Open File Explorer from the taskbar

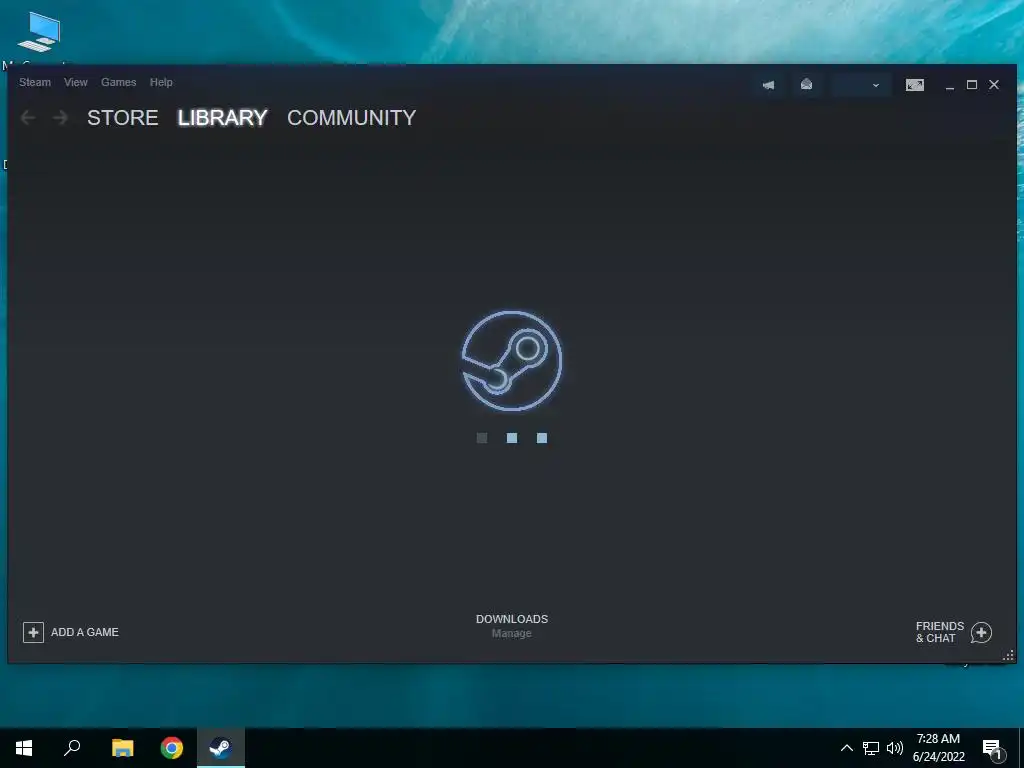point(122,748)
